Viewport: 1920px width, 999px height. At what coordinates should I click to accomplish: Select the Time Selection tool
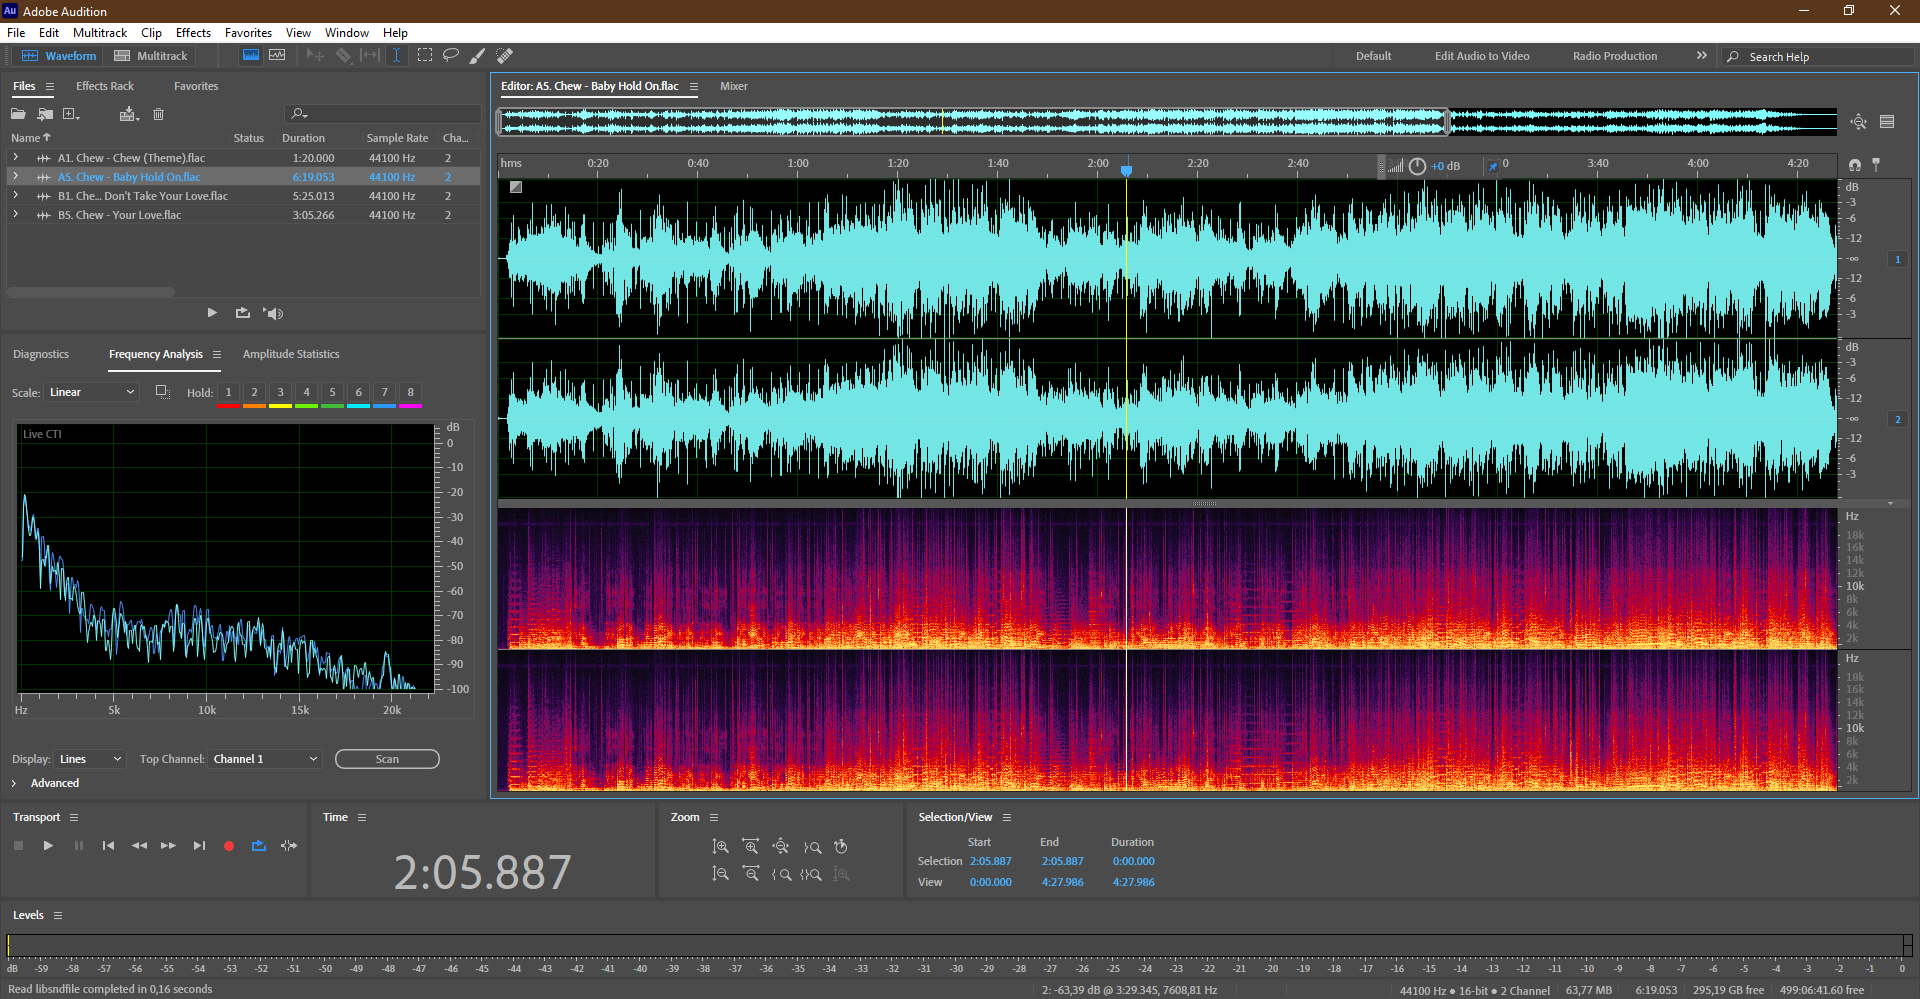[396, 55]
